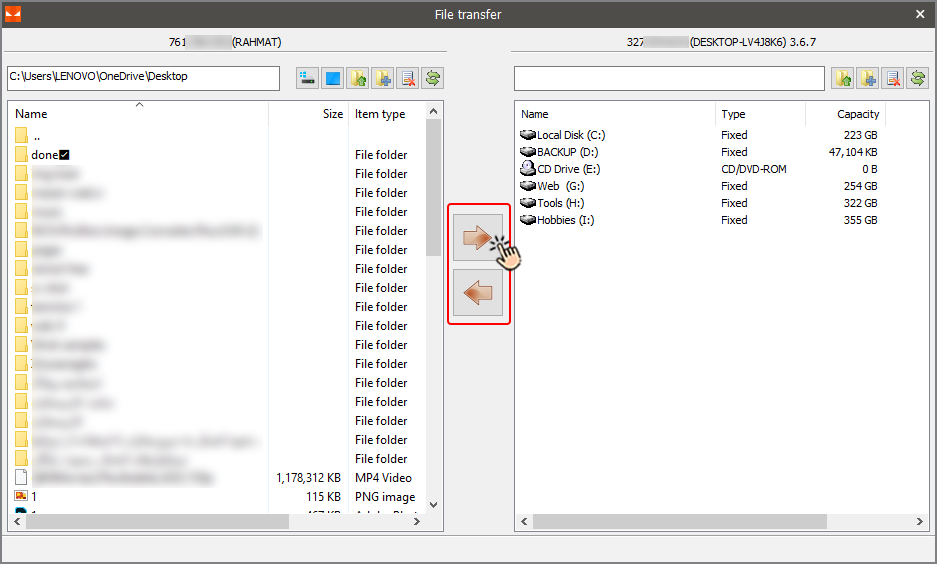Image resolution: width=937 pixels, height=564 pixels.
Task: Click local horizontal scroll right arrow
Action: coord(417,522)
